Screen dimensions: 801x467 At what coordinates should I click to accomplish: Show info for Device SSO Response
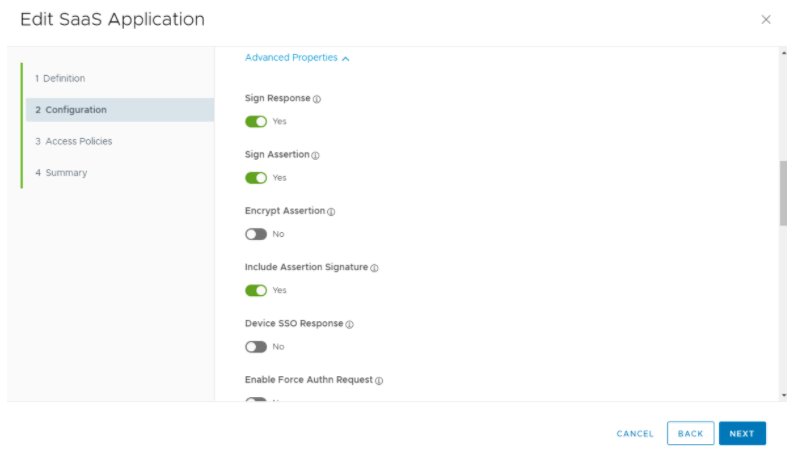pyautogui.click(x=349, y=324)
